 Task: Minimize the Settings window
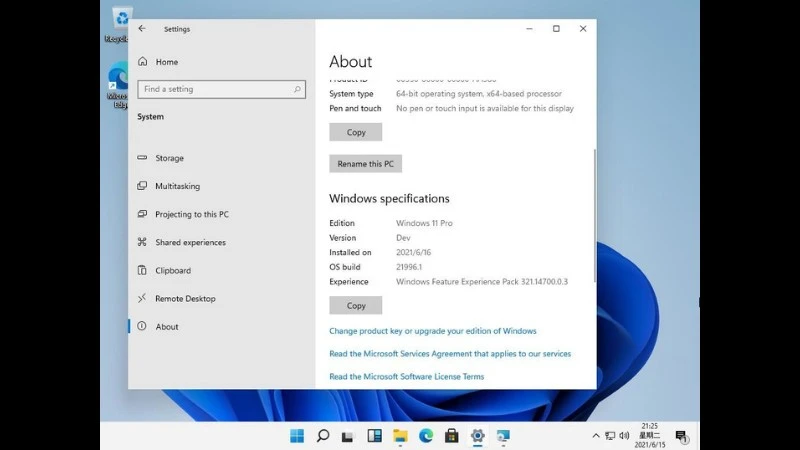pyautogui.click(x=530, y=29)
